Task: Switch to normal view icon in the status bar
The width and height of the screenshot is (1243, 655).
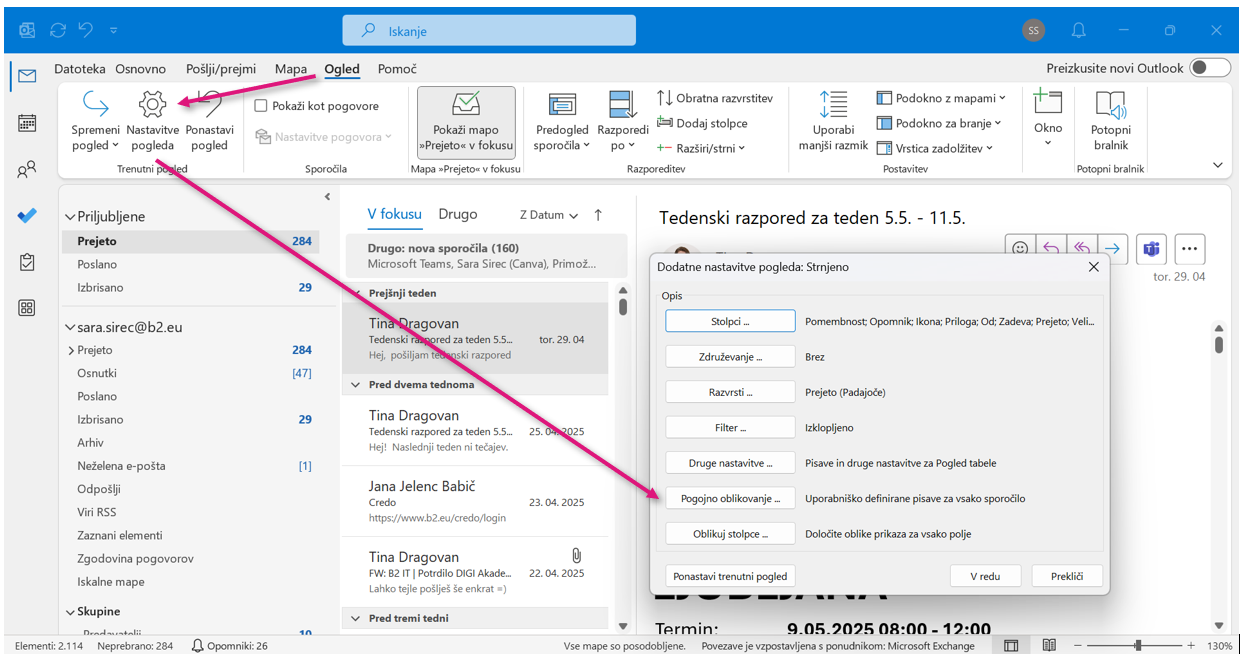Action: pos(1011,646)
